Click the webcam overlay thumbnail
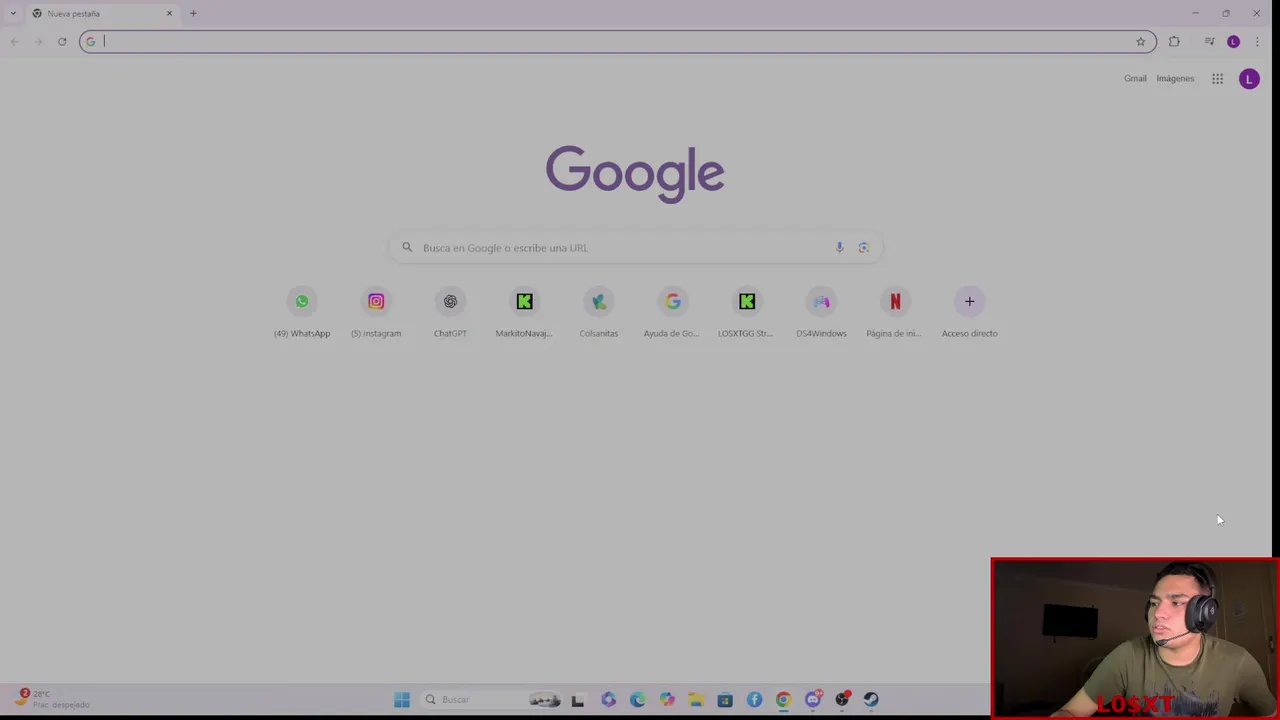The width and height of the screenshot is (1280, 720). [x=1135, y=638]
